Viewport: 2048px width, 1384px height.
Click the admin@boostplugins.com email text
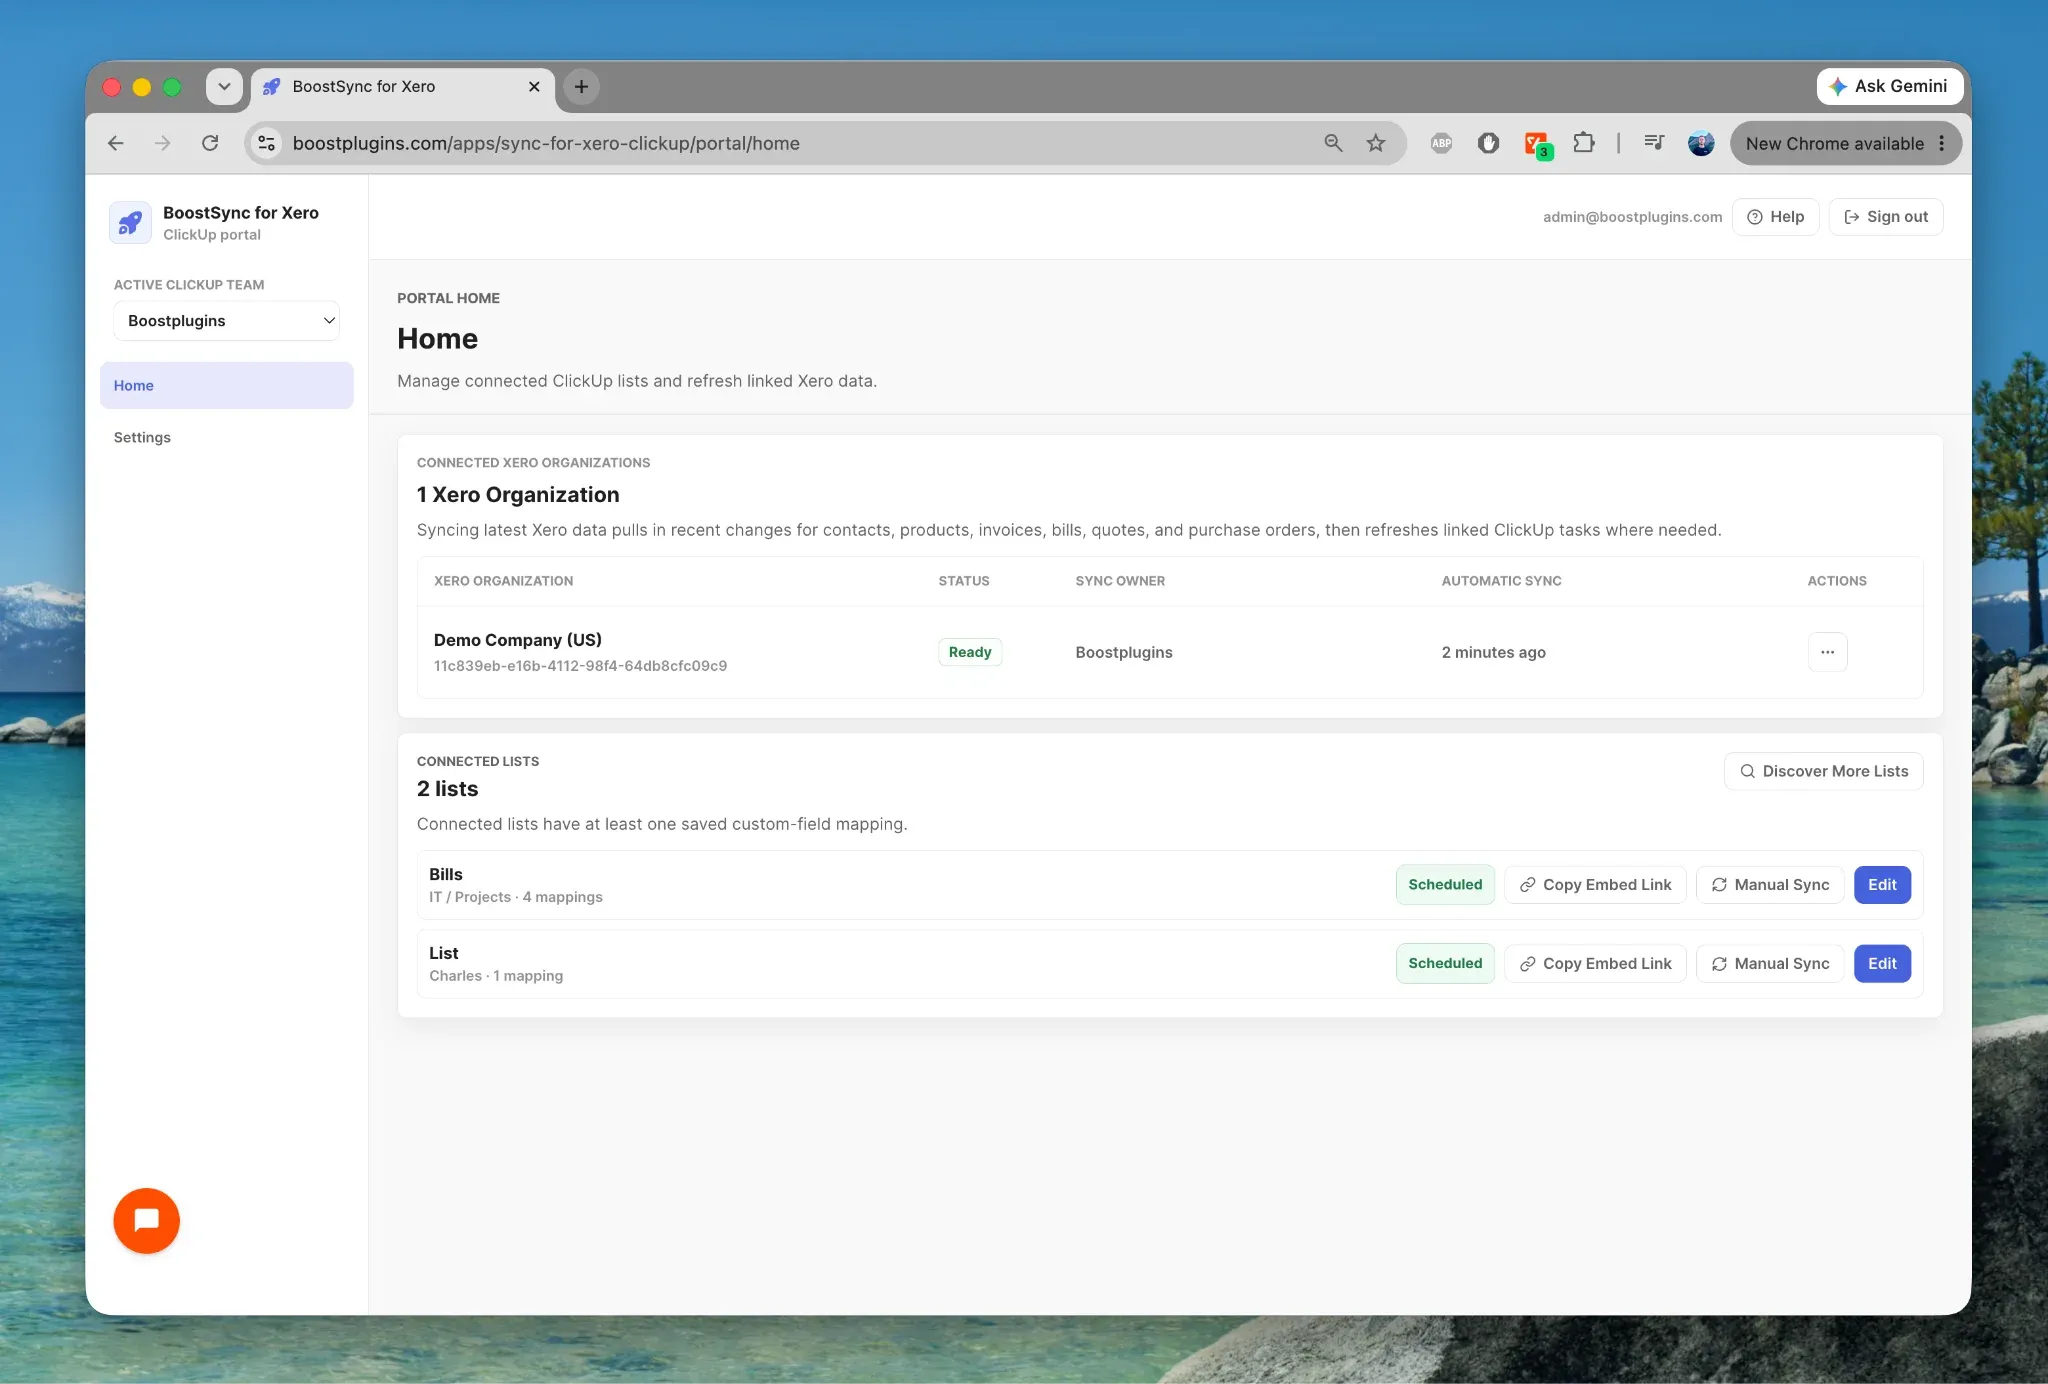[x=1632, y=217]
